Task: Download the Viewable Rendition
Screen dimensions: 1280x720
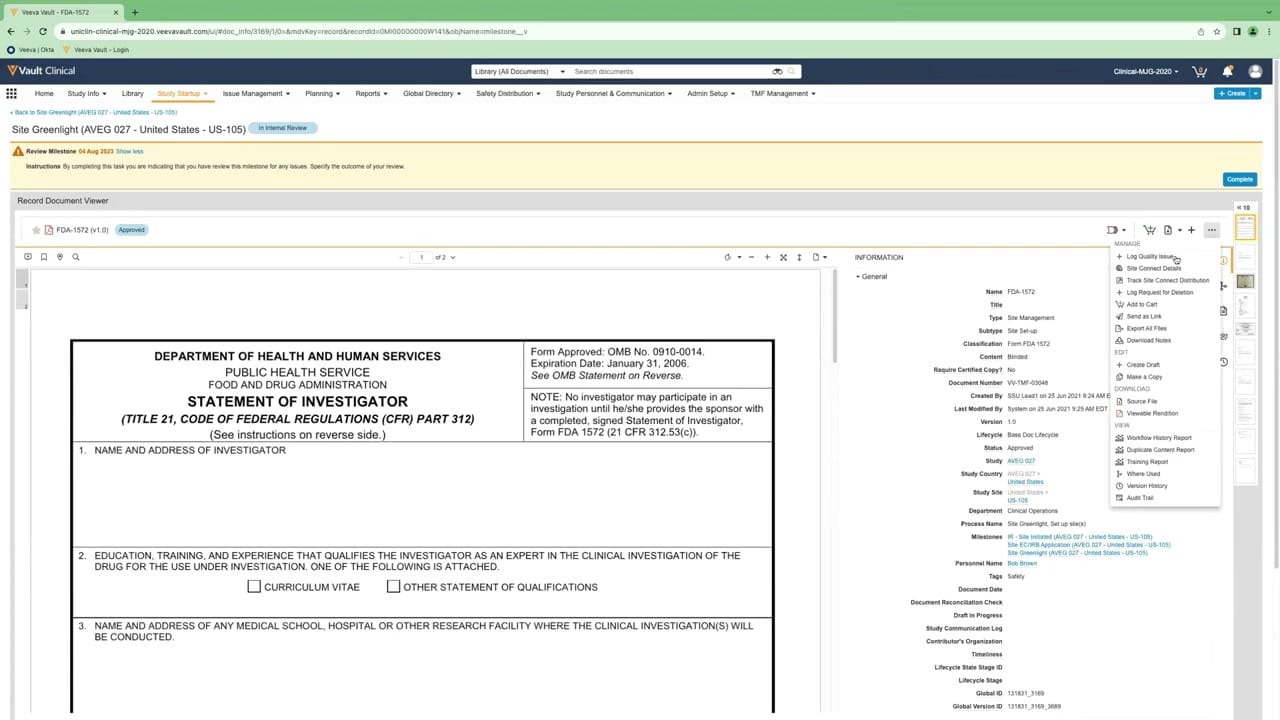Action: 1152,413
